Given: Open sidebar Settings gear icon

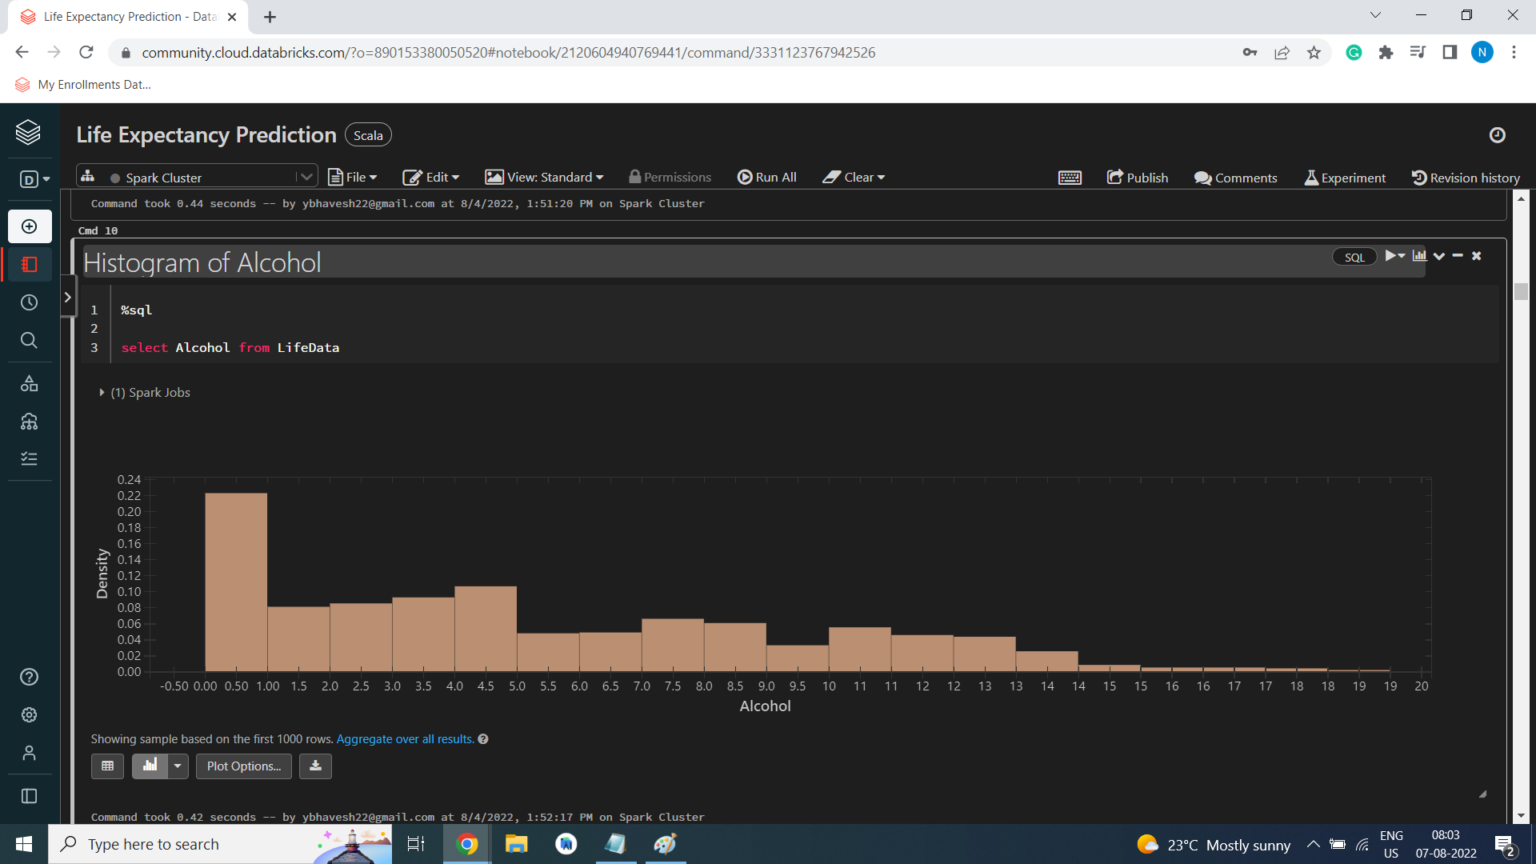Looking at the screenshot, I should point(29,715).
